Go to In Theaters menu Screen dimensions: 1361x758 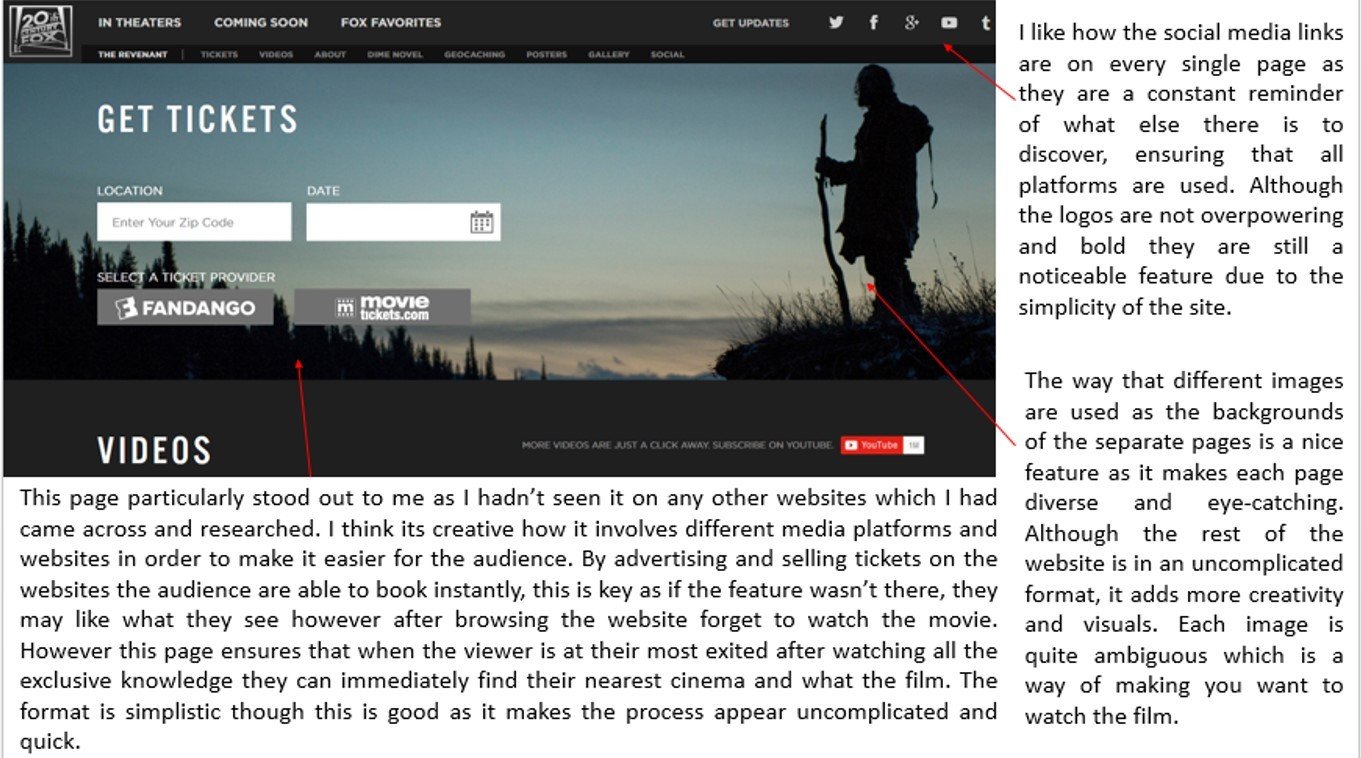coord(140,22)
